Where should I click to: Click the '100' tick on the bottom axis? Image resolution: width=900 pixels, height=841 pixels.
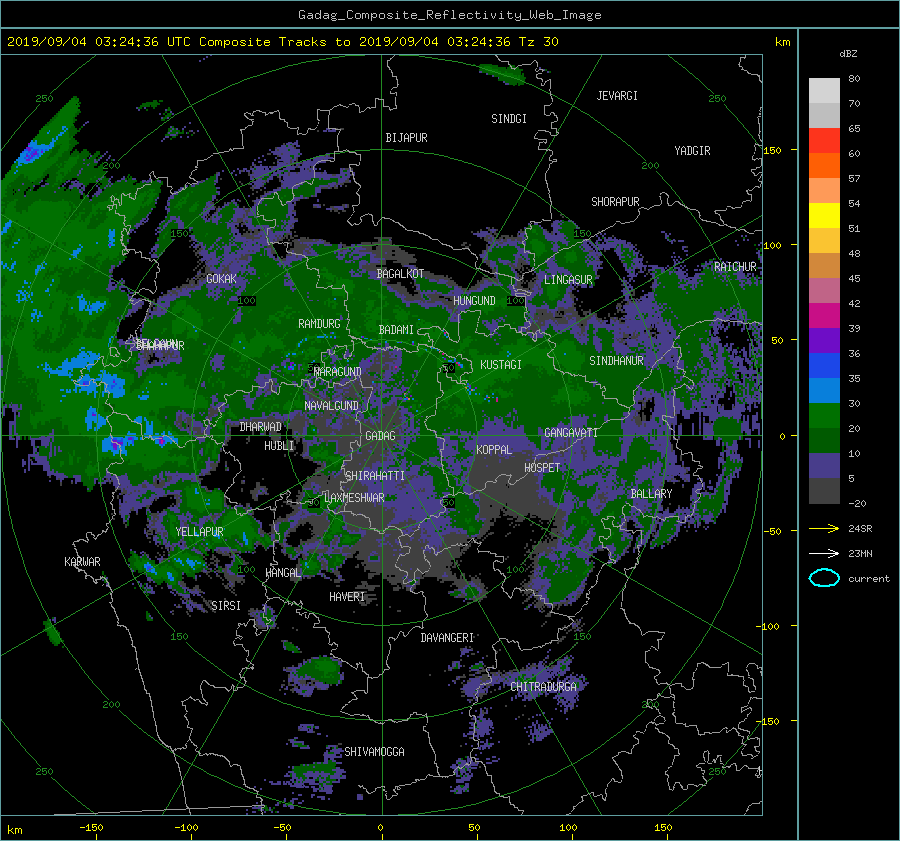[x=568, y=828]
